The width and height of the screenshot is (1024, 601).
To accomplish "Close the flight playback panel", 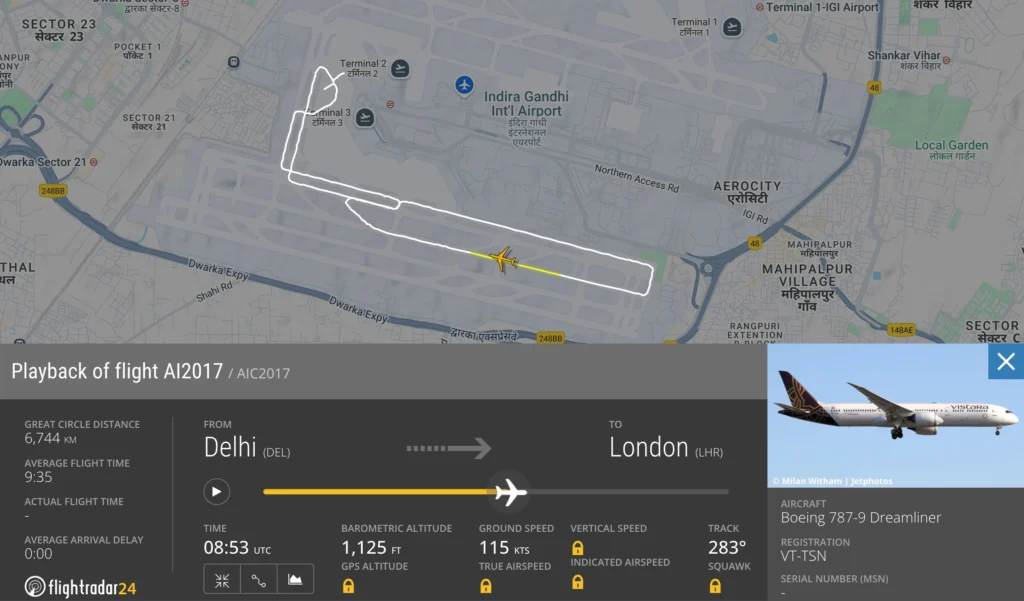I will pos(1006,361).
